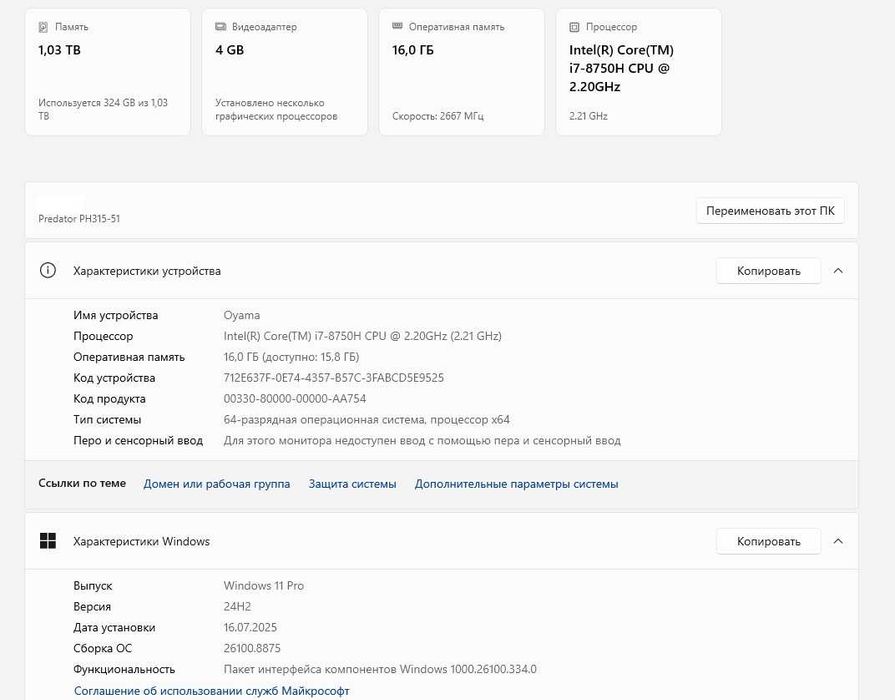Viewport: 895px width, 700px height.
Task: Click the Windows logo beside Характеристики Windows
Action: (x=48, y=541)
